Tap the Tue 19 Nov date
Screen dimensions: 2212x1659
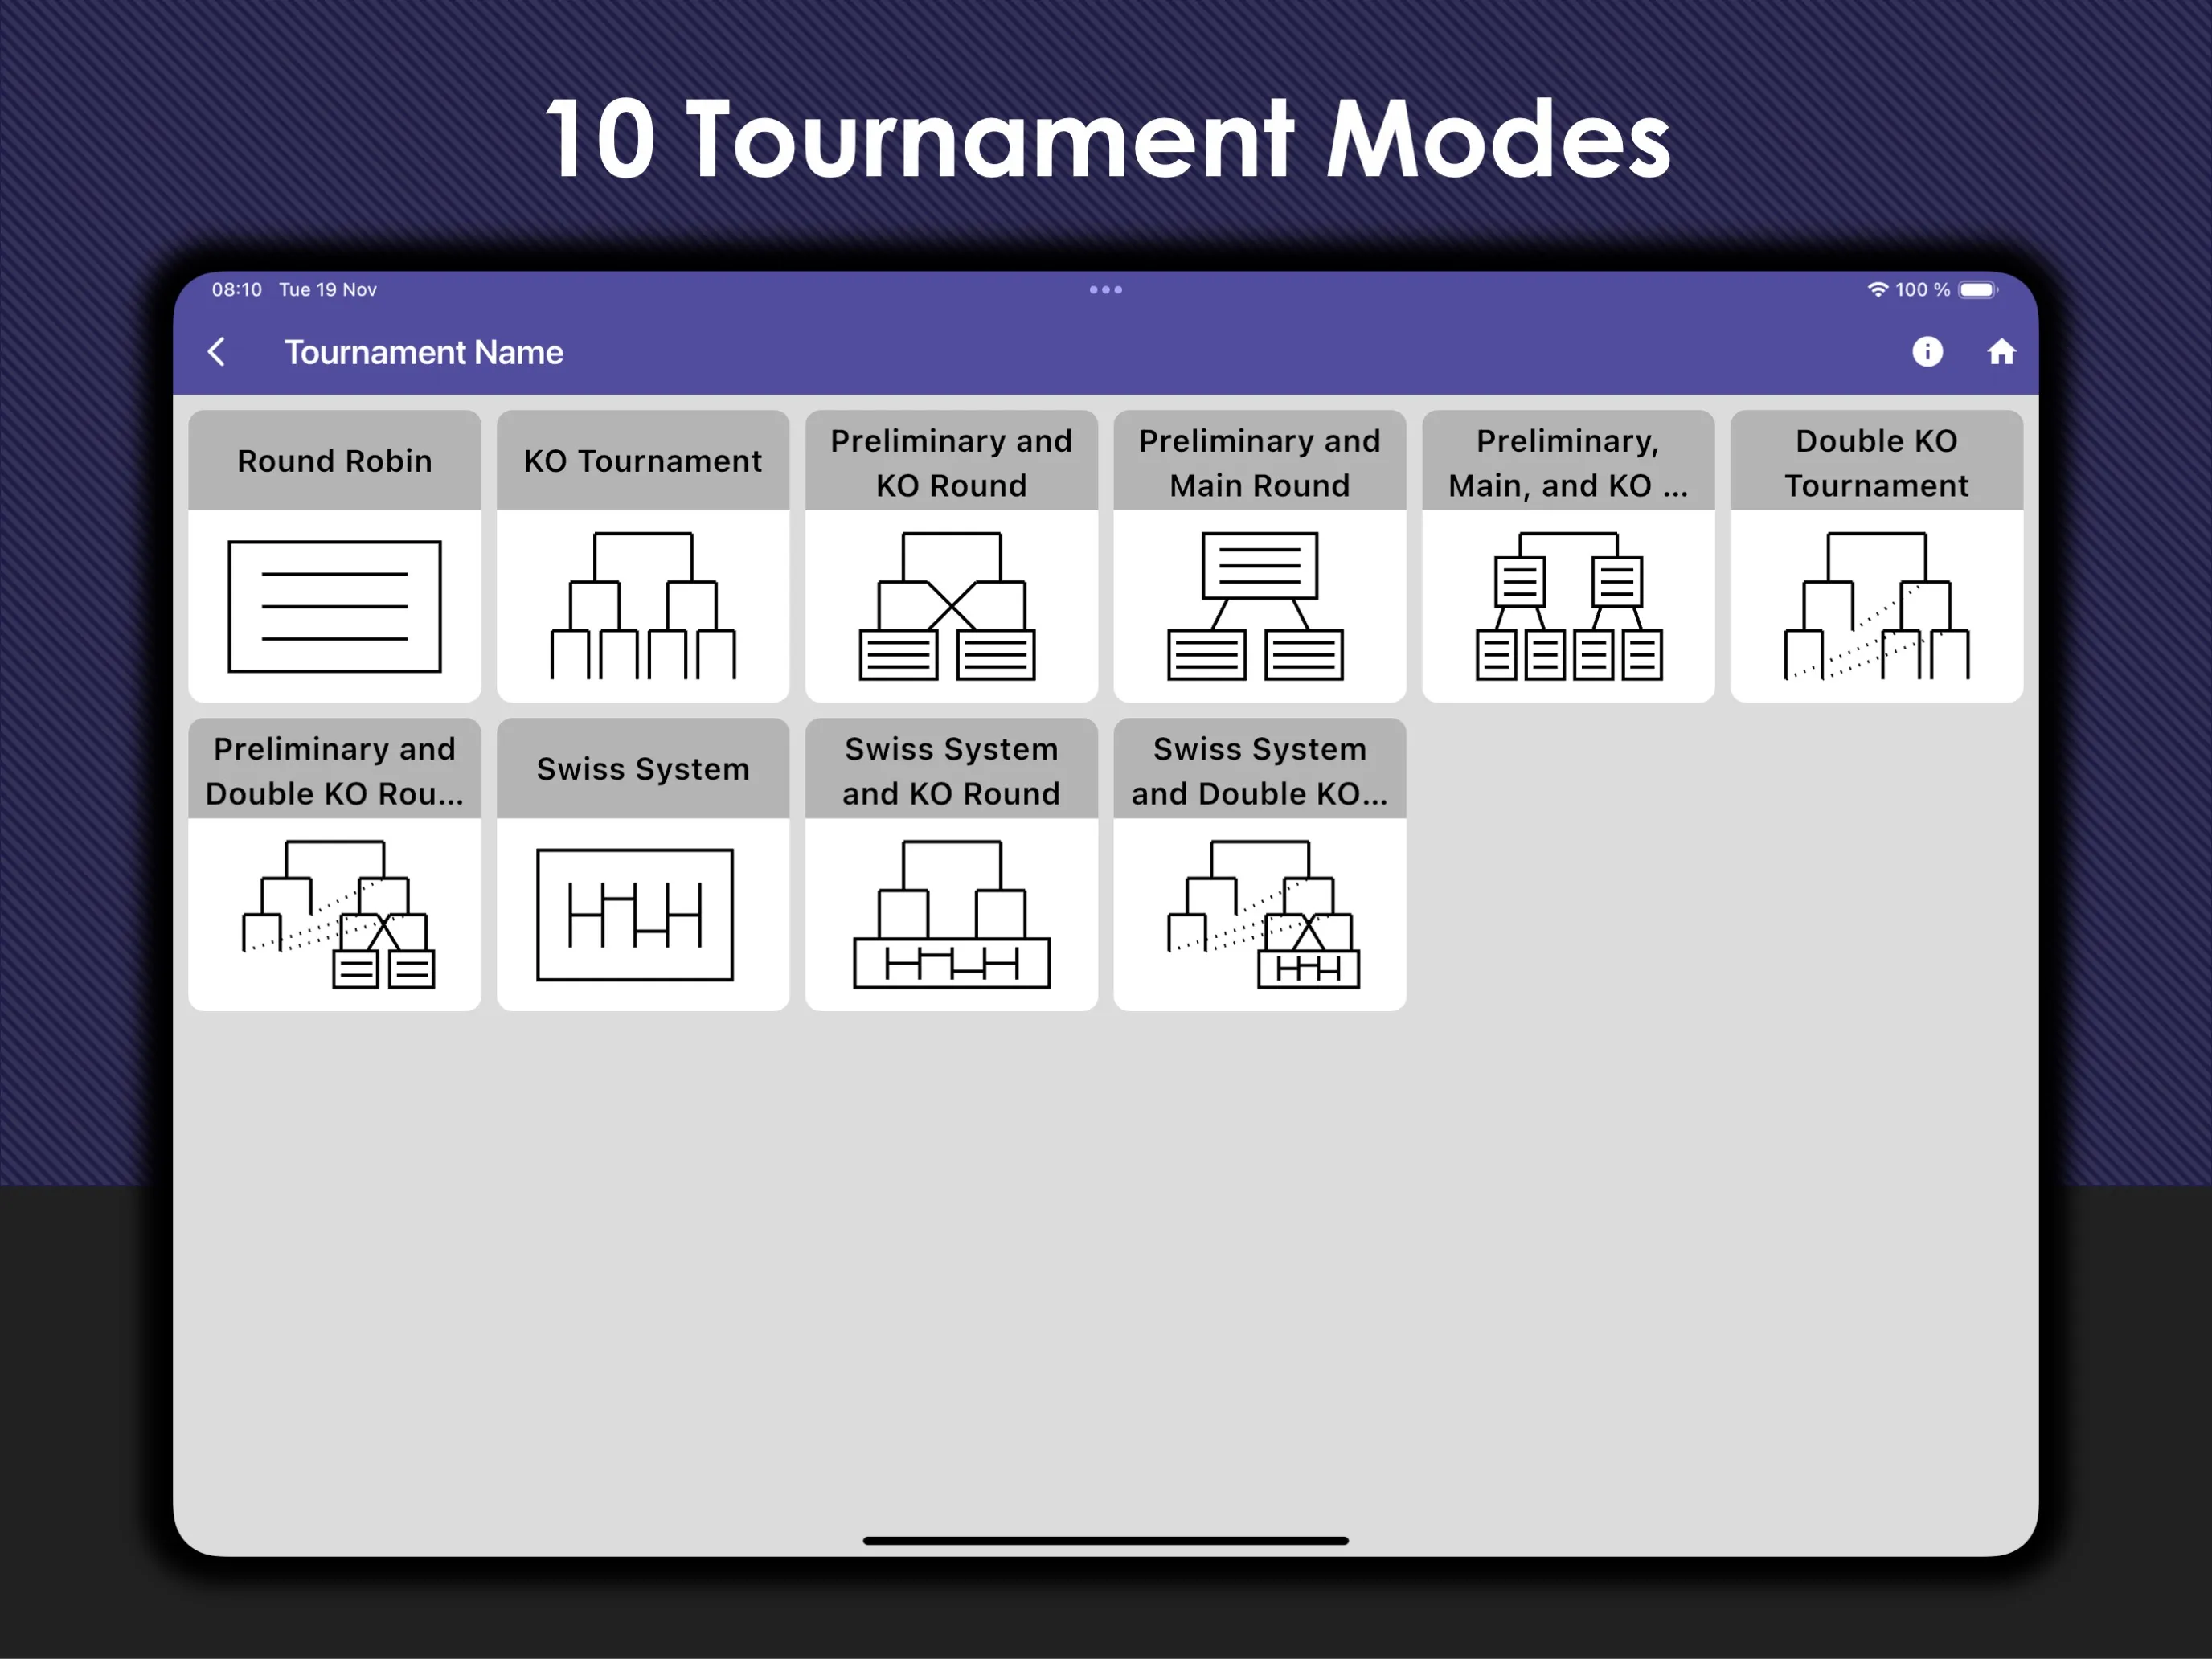(328, 289)
